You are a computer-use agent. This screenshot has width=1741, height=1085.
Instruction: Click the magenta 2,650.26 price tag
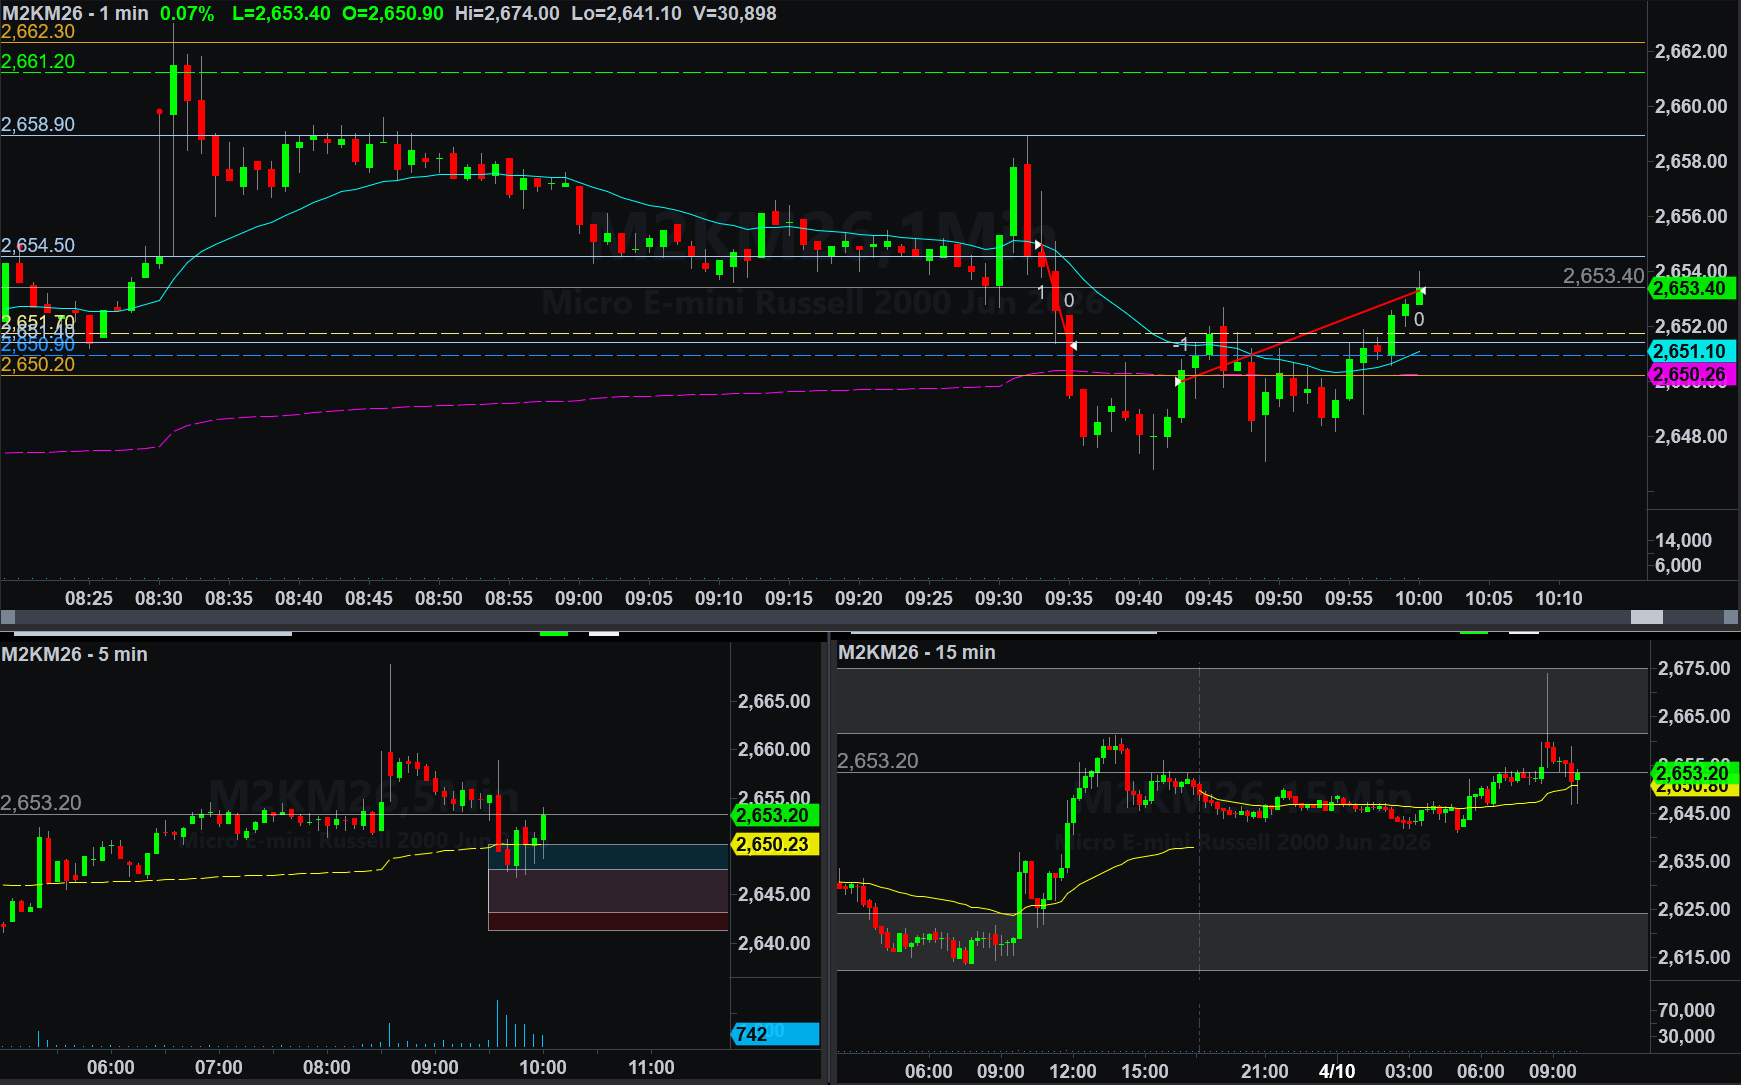1690,375
